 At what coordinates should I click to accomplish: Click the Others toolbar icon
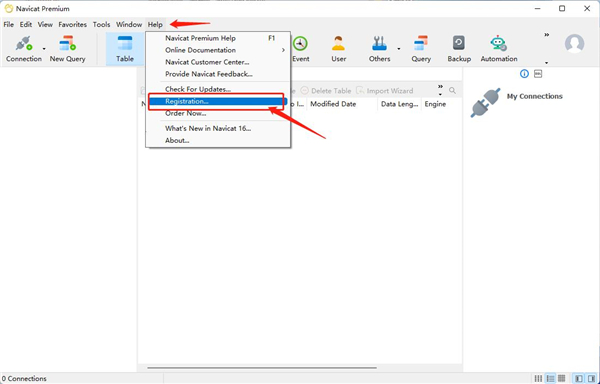380,49
